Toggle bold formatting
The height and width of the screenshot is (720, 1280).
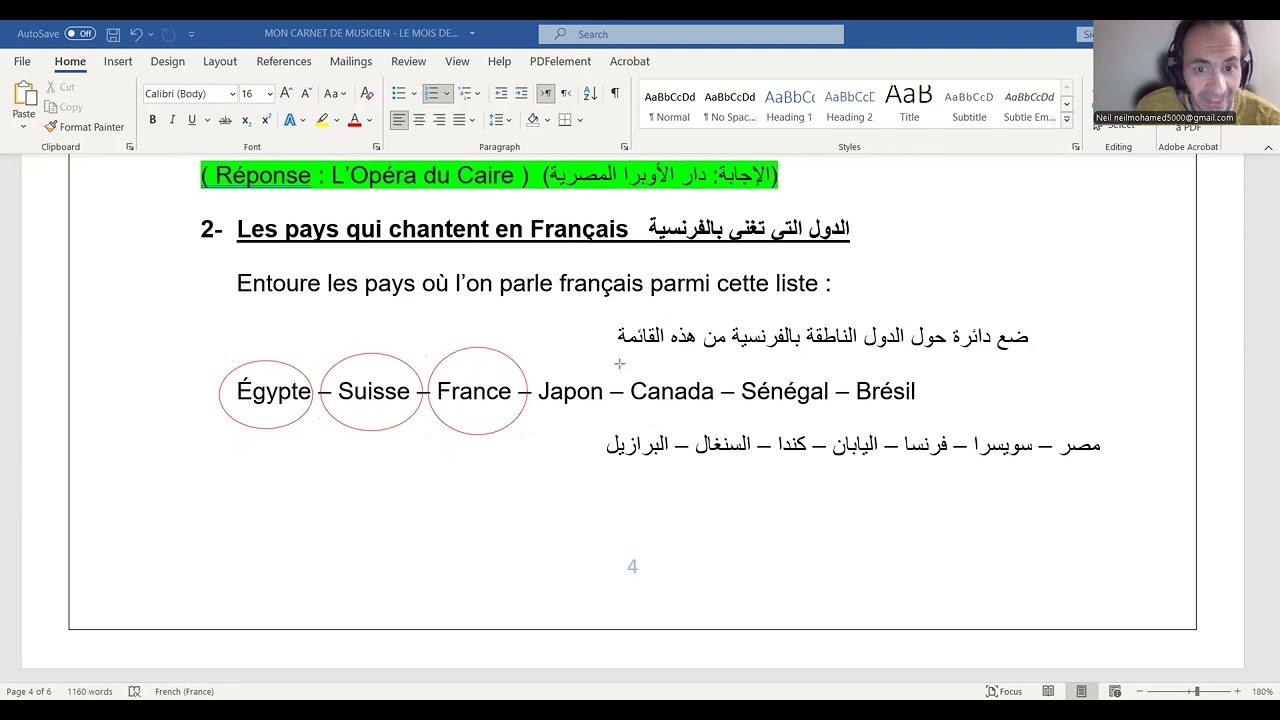[x=152, y=120]
